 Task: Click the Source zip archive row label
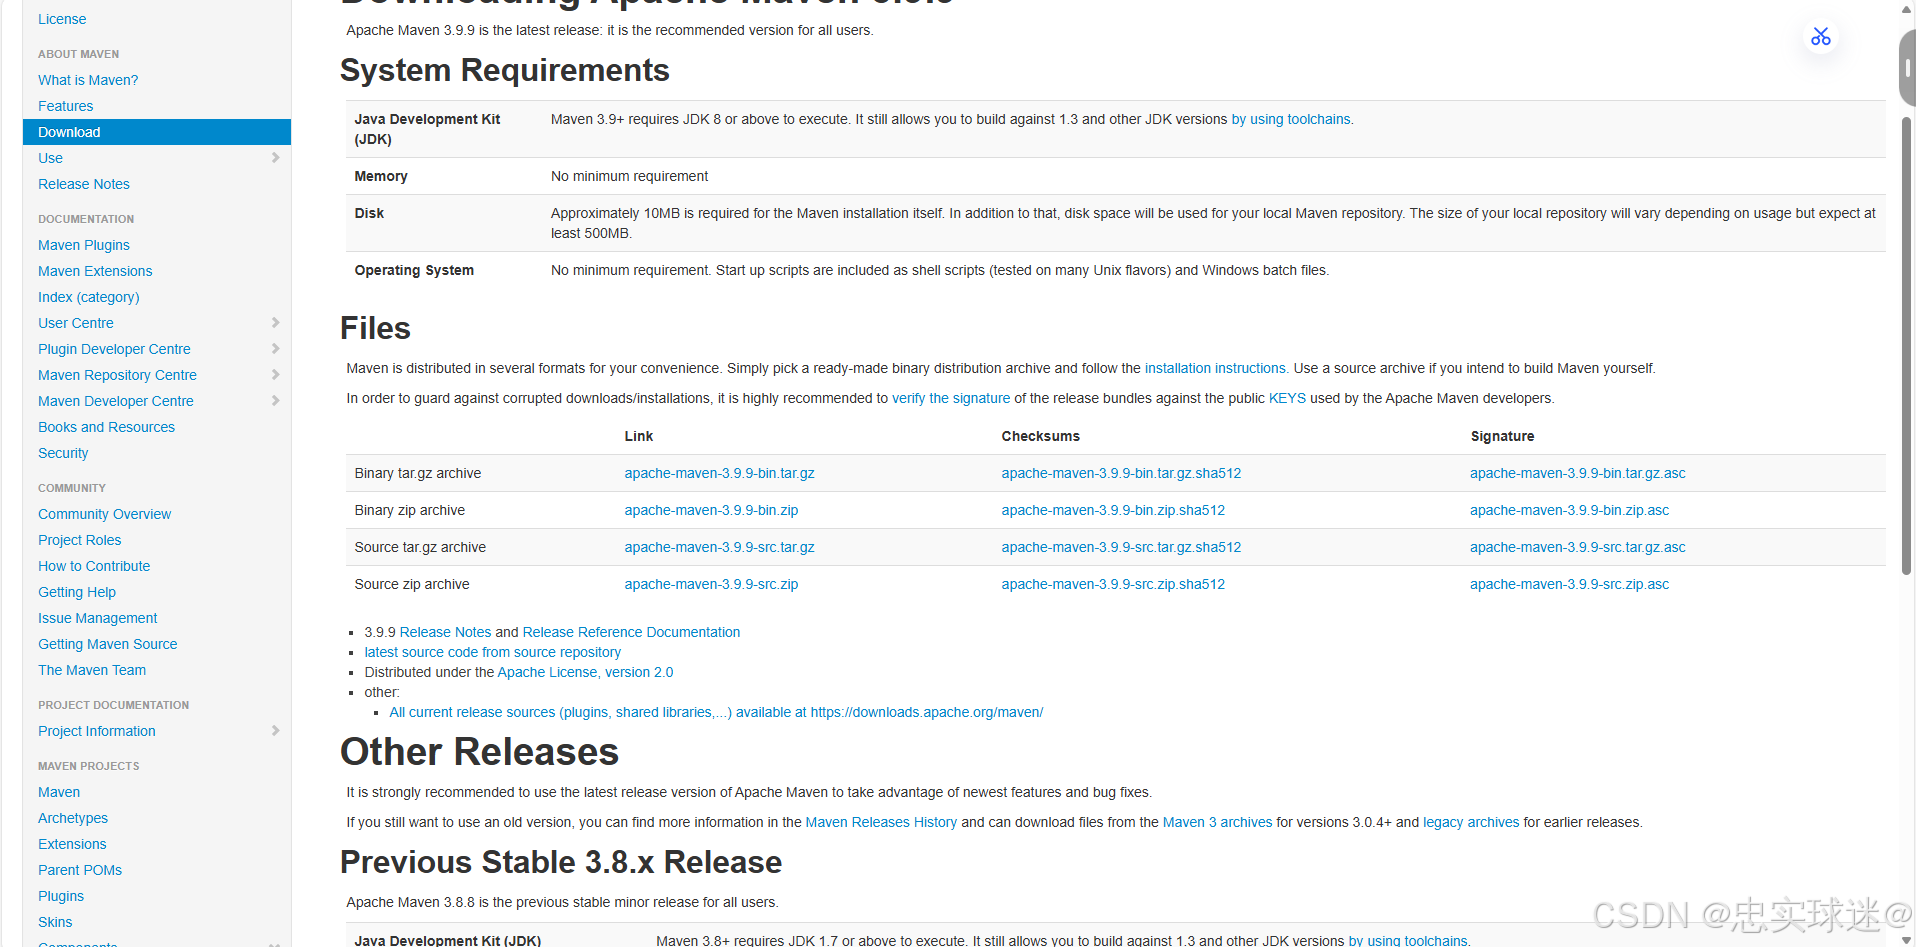411,584
